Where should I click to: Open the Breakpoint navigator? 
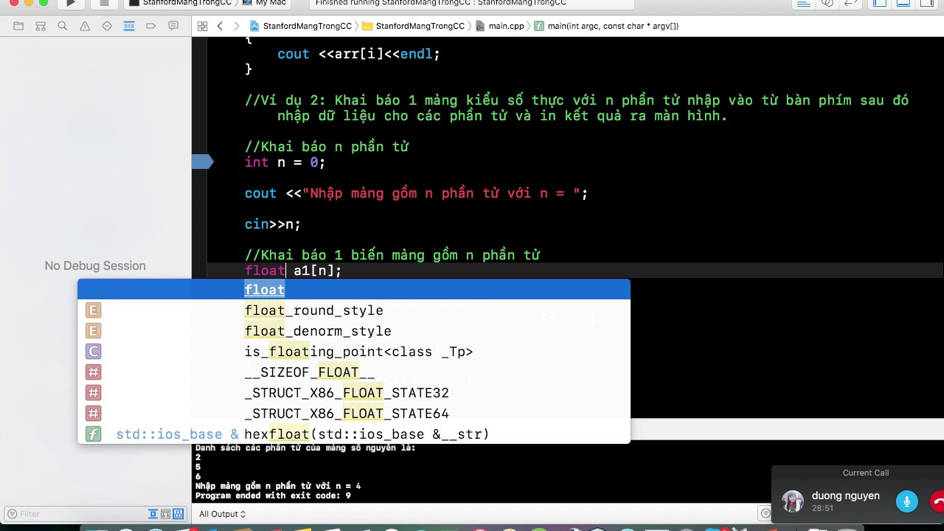pyautogui.click(x=151, y=26)
